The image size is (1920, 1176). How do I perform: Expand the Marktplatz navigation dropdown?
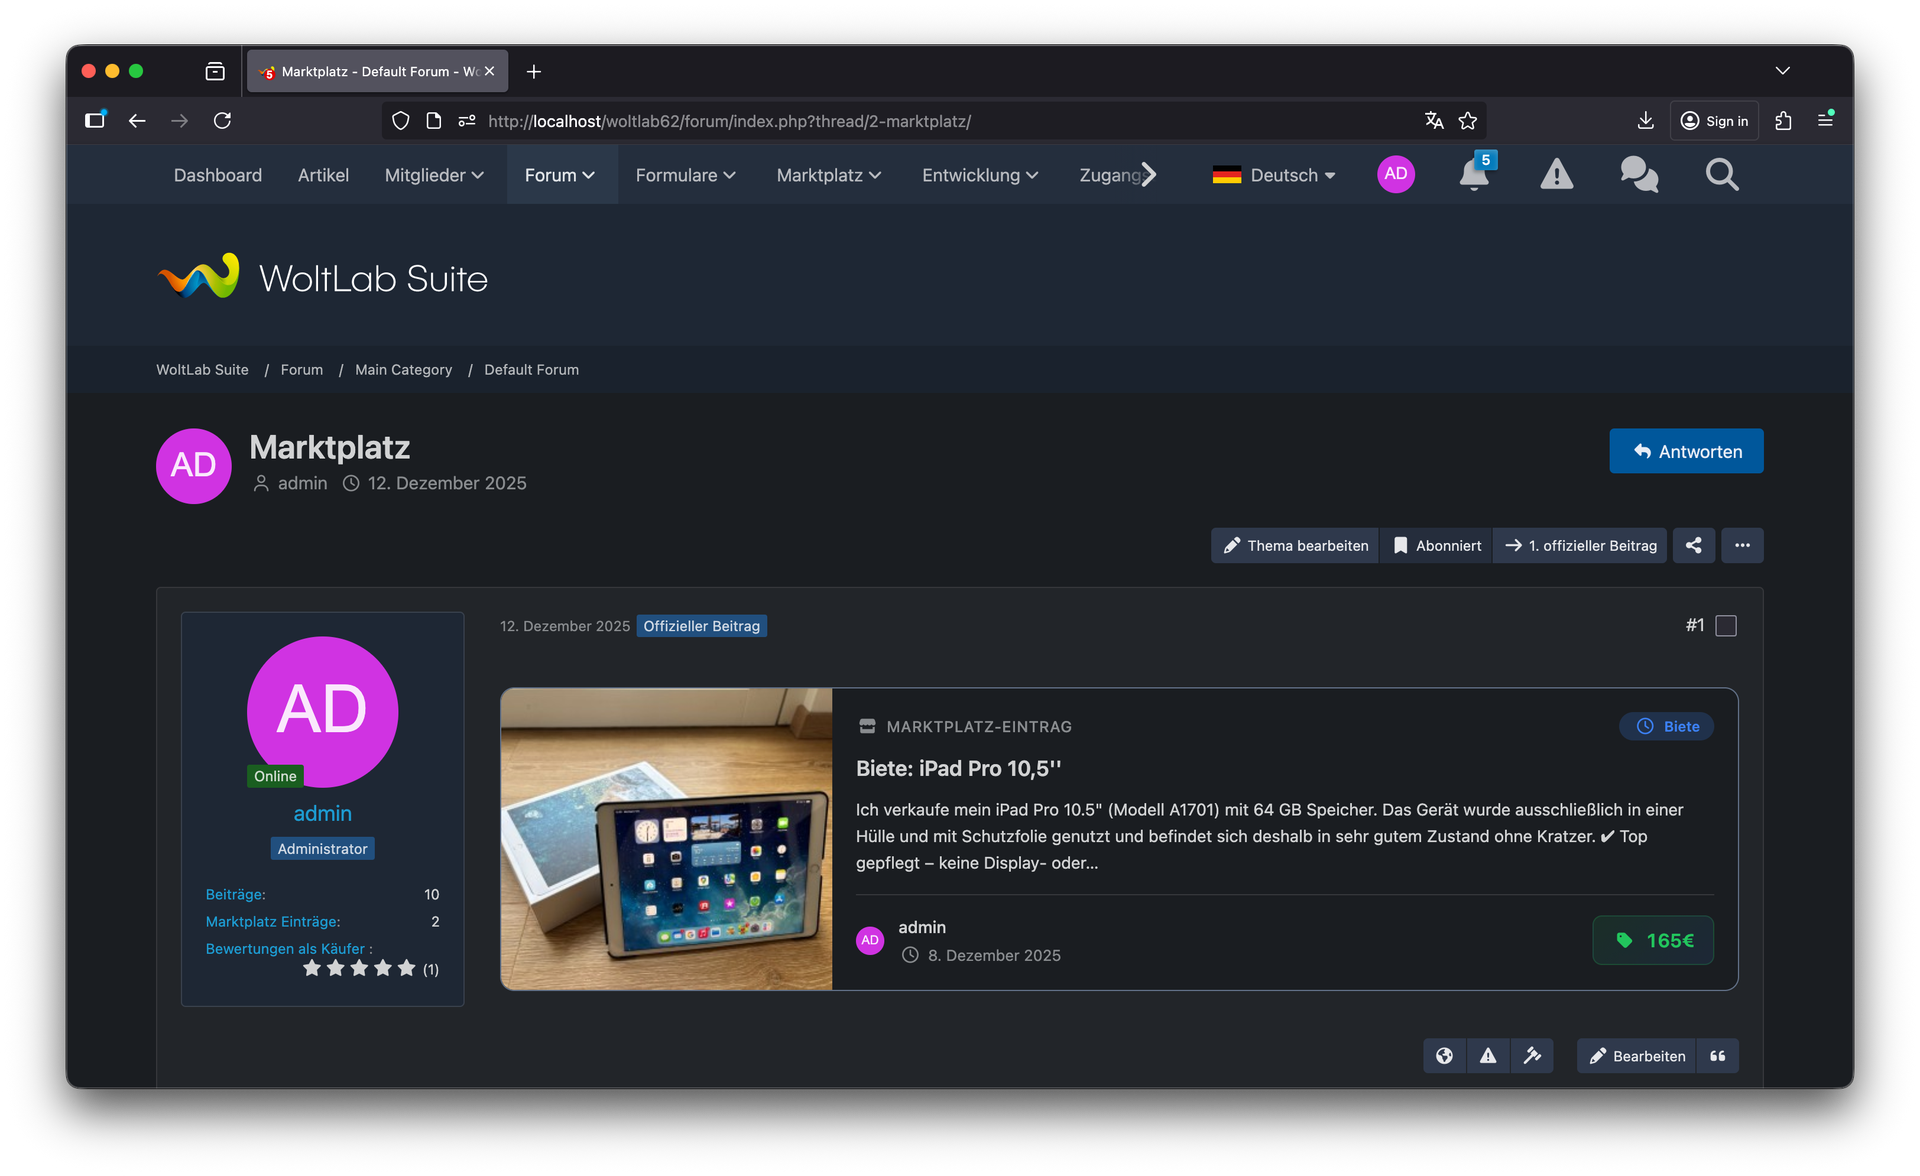(828, 175)
